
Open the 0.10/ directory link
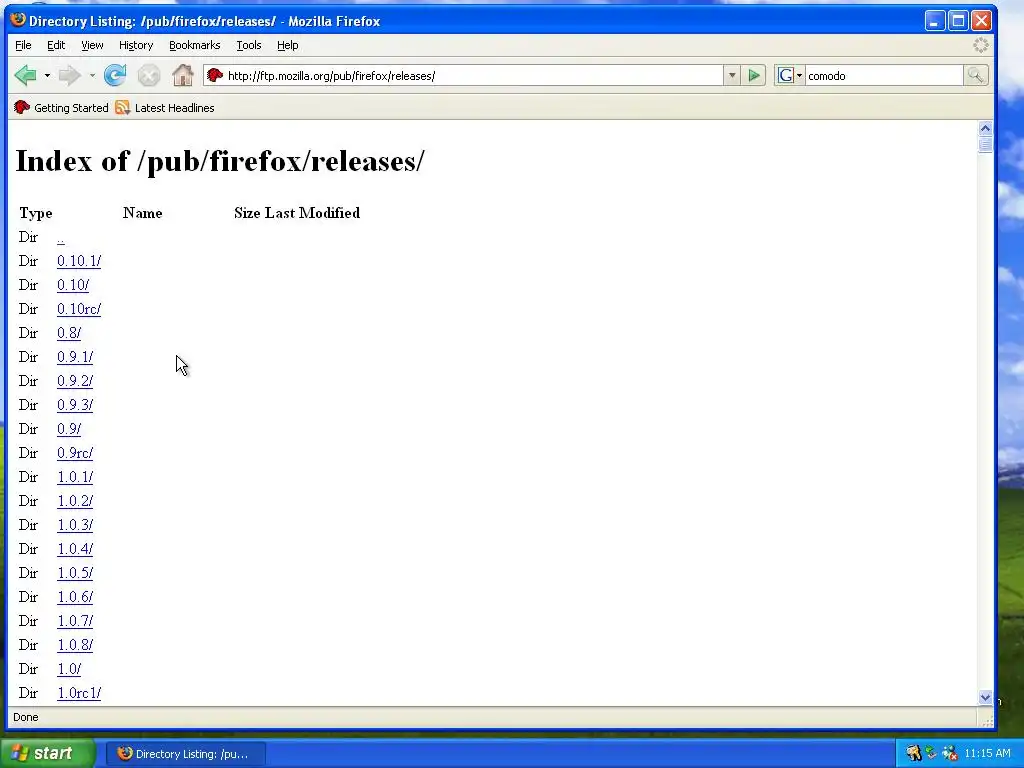[73, 285]
